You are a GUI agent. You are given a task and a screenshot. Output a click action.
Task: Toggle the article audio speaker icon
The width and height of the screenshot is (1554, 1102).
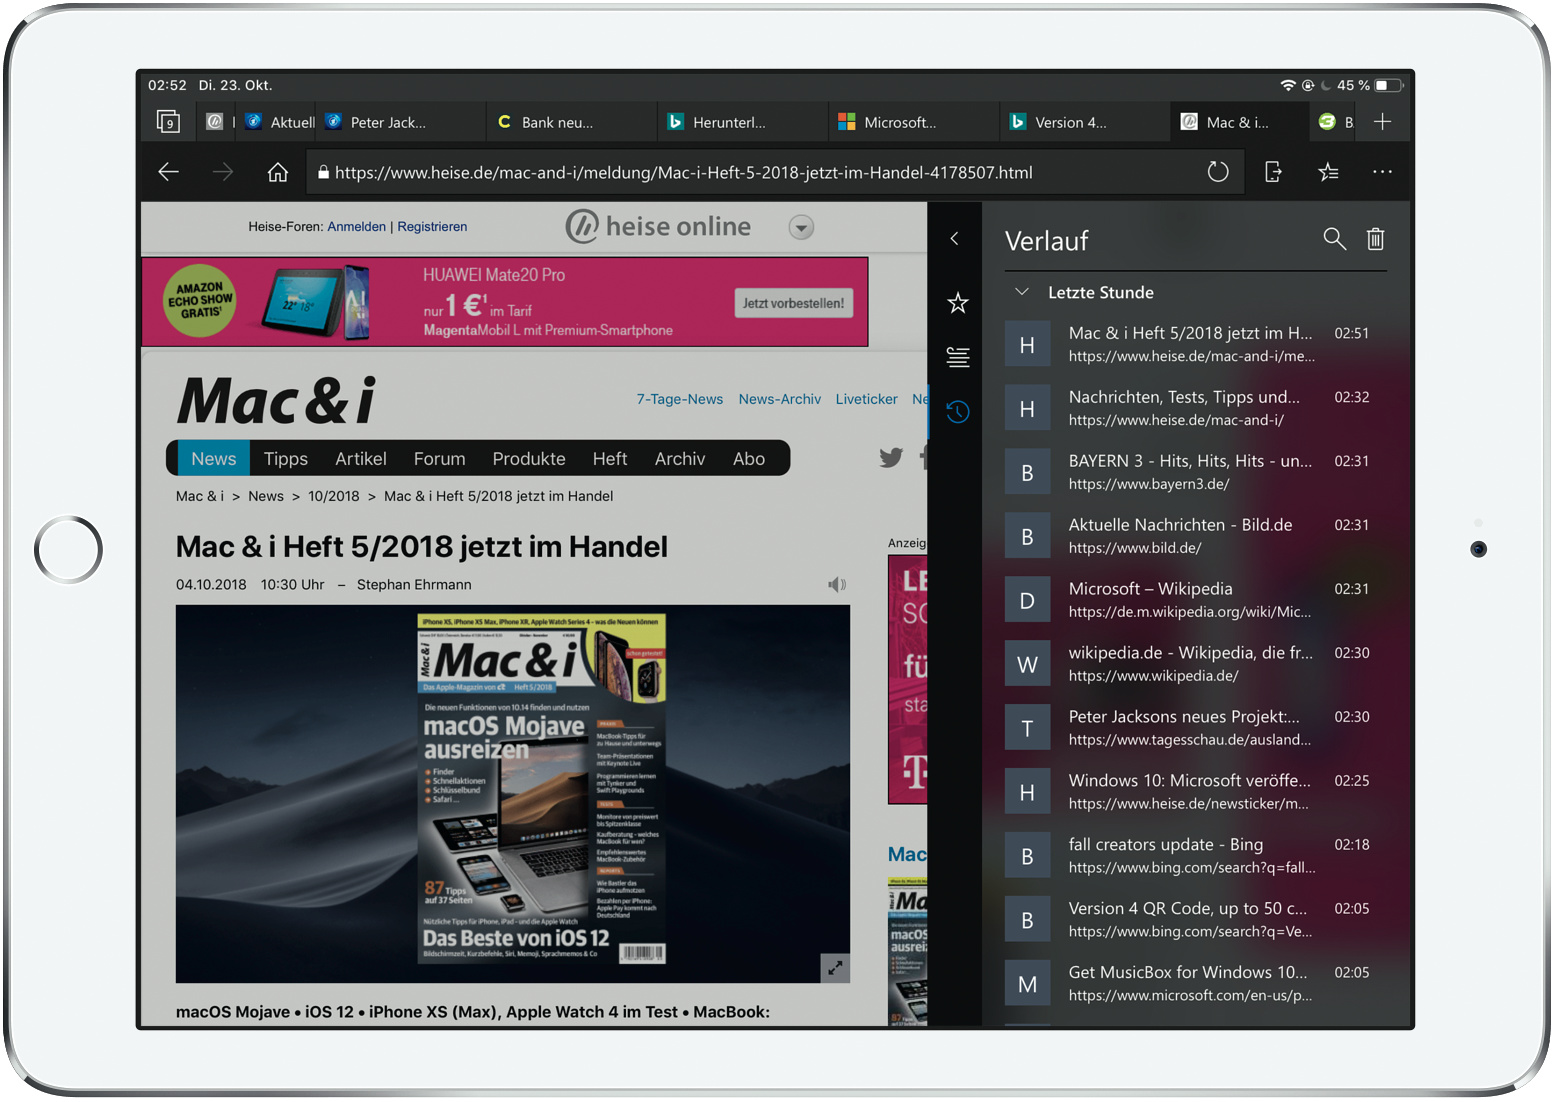[837, 585]
